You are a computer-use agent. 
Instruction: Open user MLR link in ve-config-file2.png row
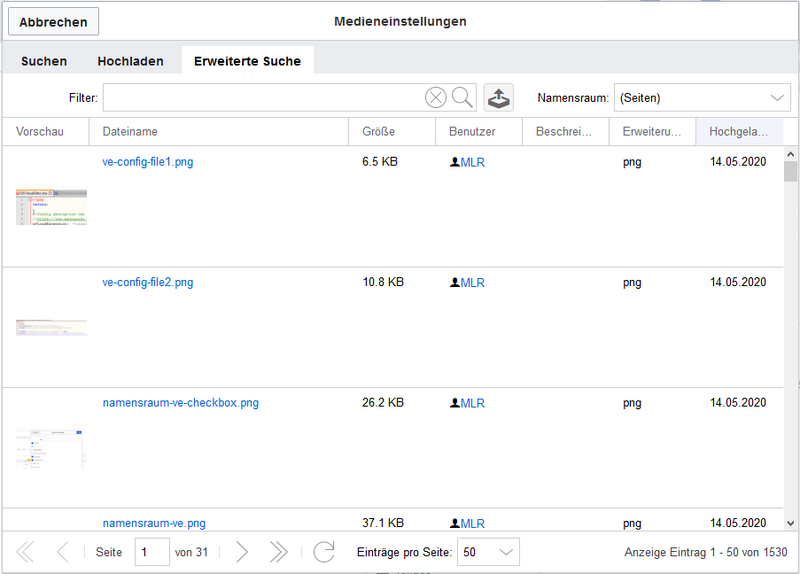[472, 283]
